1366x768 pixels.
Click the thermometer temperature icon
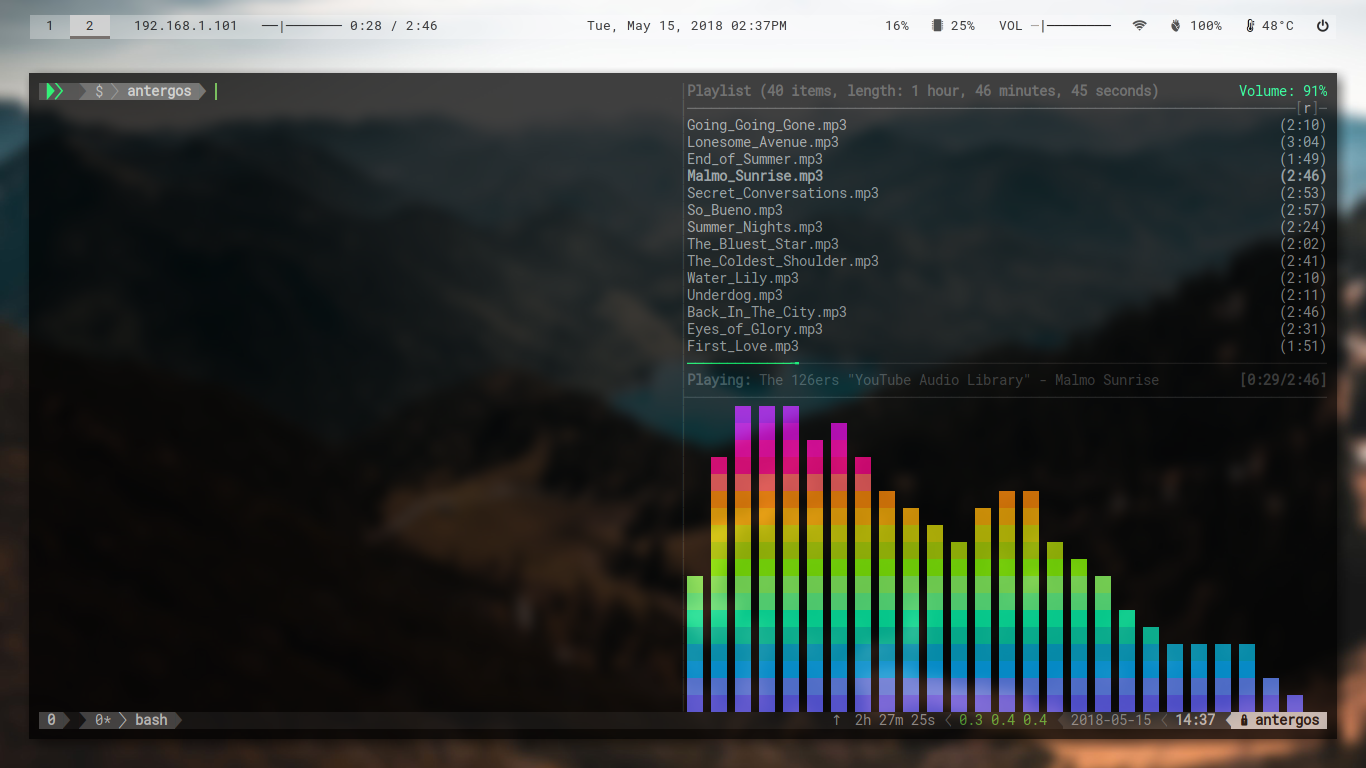pos(1250,26)
